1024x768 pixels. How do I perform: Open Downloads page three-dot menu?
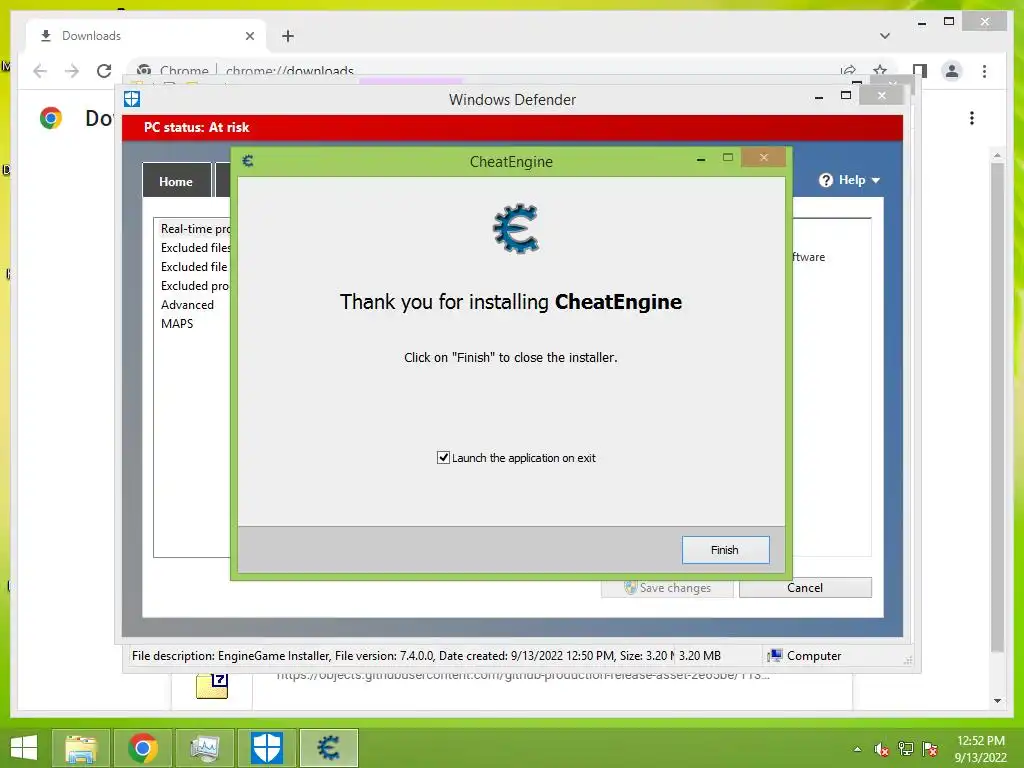(x=972, y=118)
